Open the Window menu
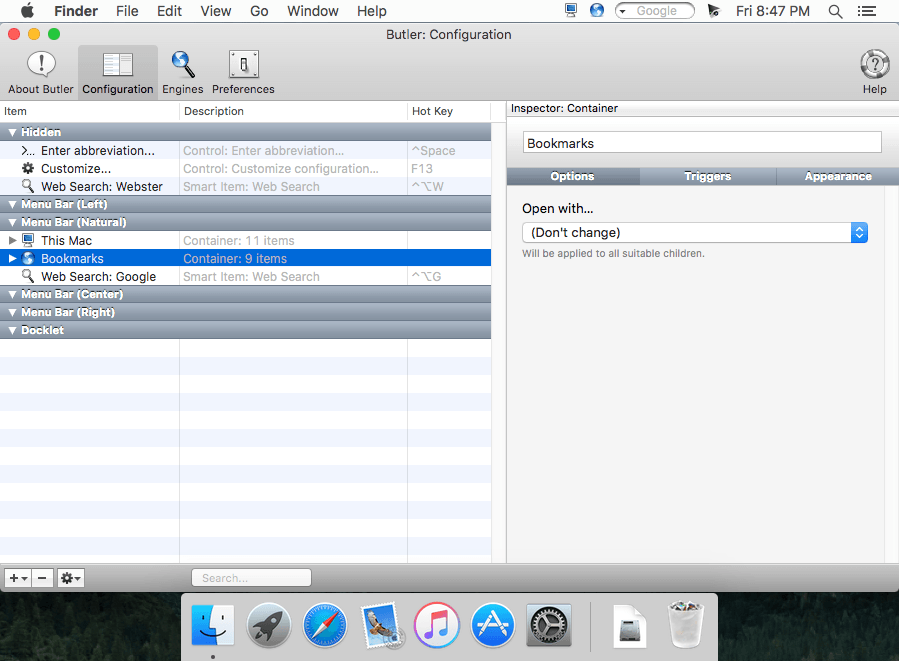The width and height of the screenshot is (899, 661). 312,11
